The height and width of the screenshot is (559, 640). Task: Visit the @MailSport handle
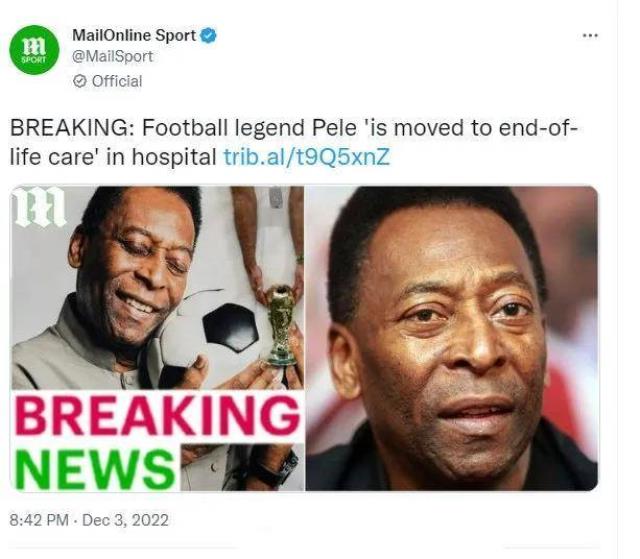[113, 56]
